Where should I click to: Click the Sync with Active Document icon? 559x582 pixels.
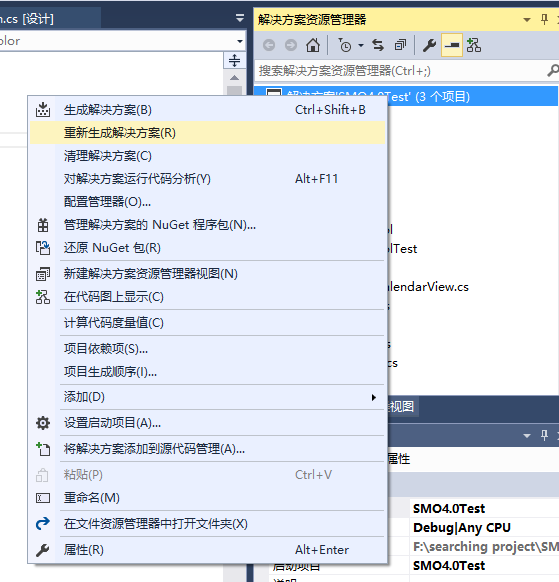point(378,45)
